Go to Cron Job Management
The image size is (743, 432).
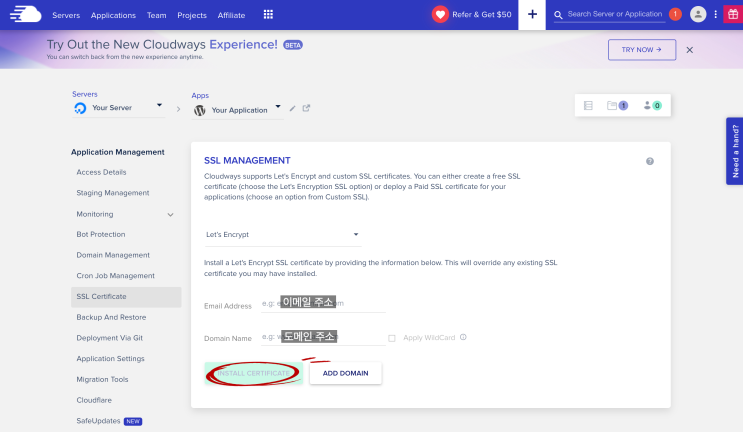coord(116,276)
